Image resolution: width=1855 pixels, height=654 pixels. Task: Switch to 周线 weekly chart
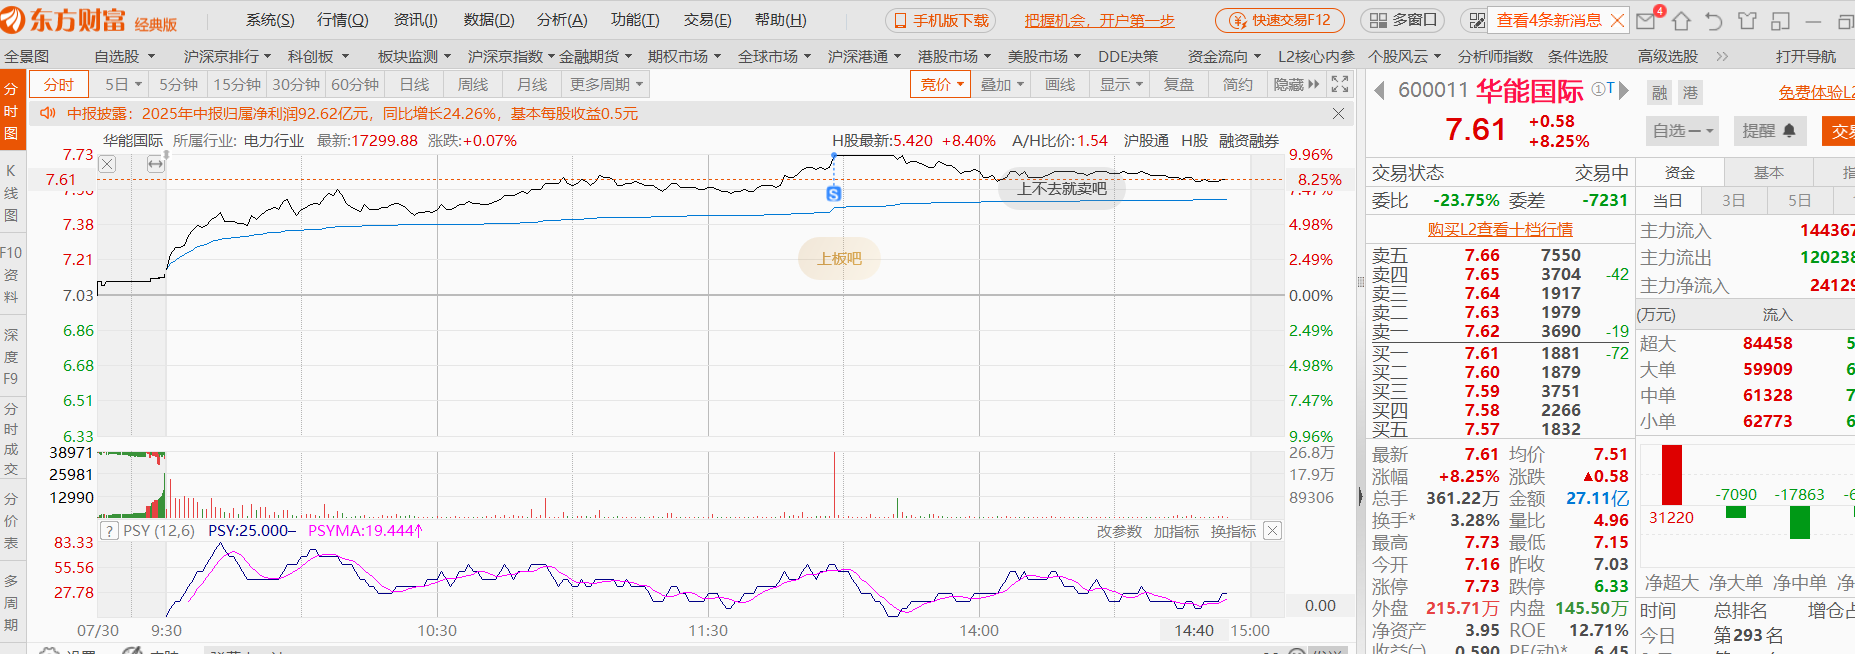[473, 85]
